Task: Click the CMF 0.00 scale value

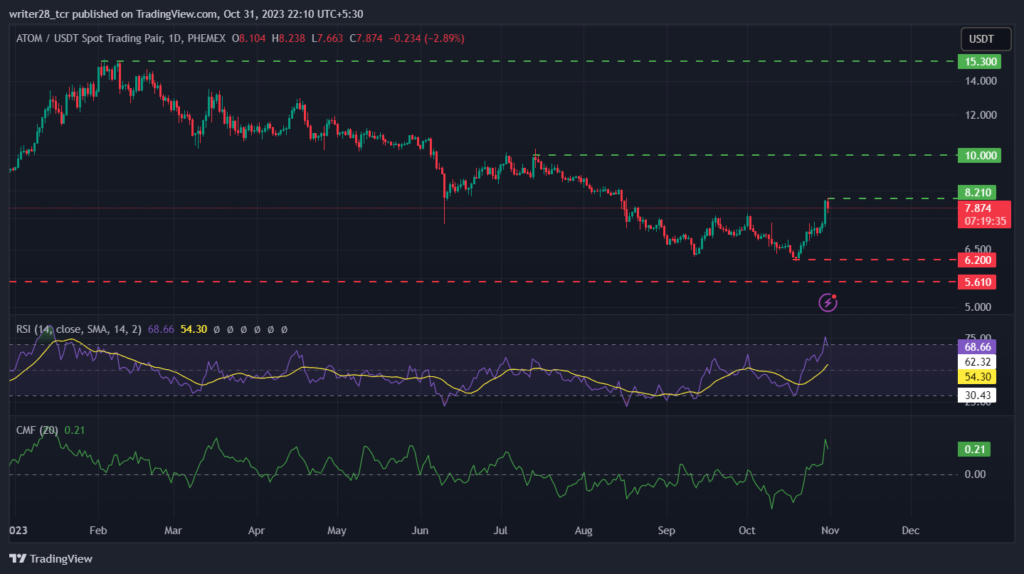Action: 975,474
